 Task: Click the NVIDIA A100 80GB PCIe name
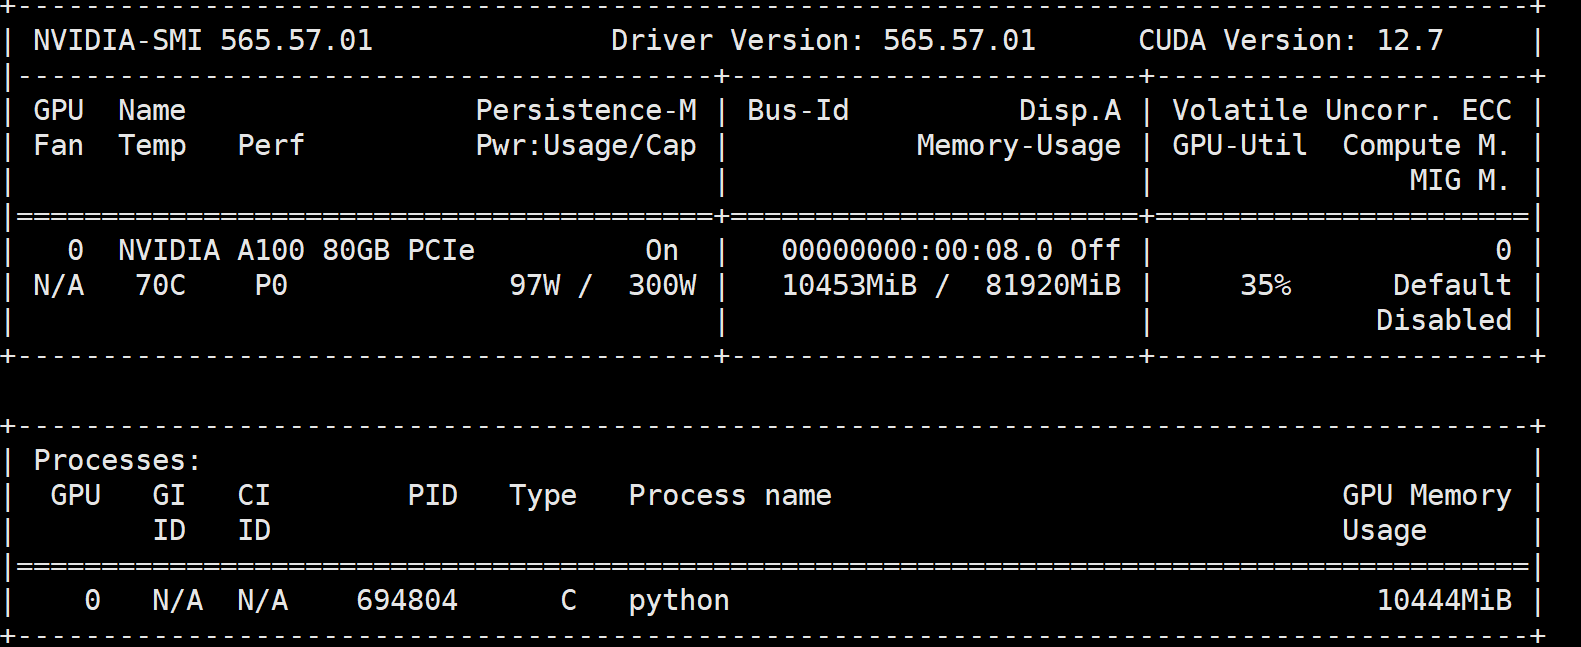(296, 250)
